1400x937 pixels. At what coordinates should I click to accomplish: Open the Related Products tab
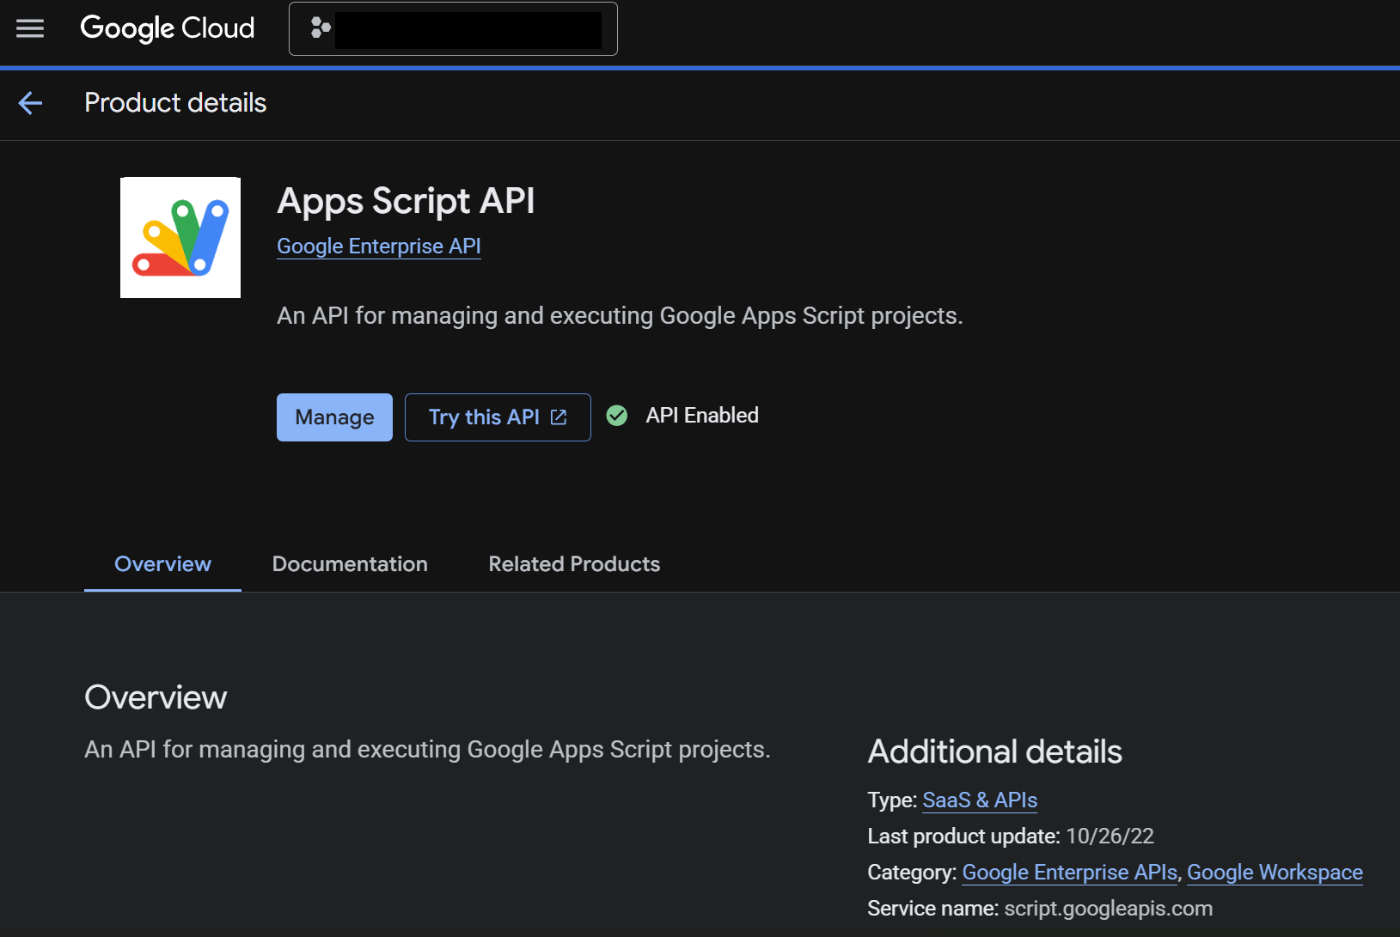click(574, 564)
